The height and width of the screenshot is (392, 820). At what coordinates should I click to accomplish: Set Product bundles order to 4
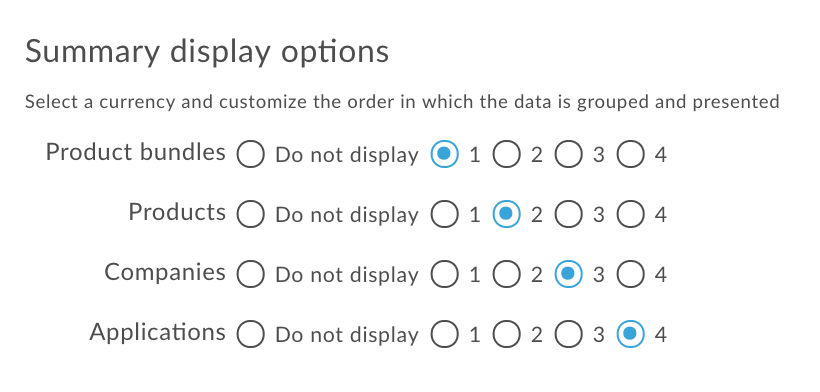click(x=630, y=155)
